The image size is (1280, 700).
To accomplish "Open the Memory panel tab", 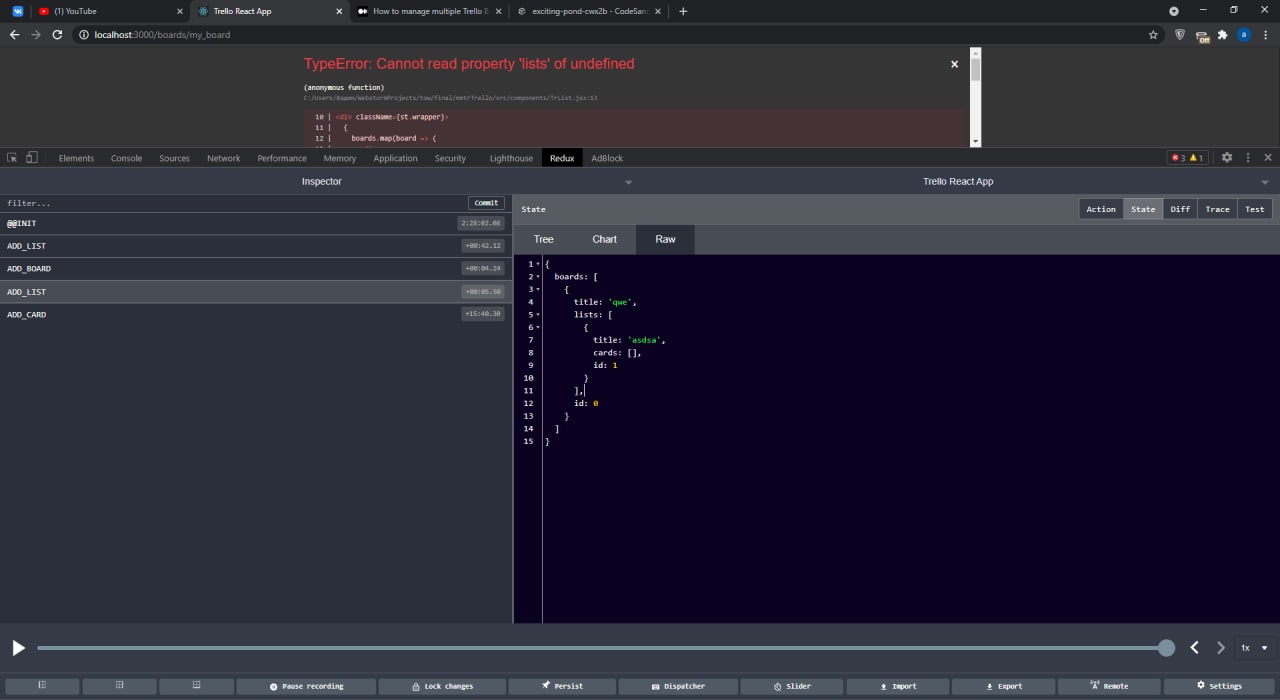I will click(340, 158).
